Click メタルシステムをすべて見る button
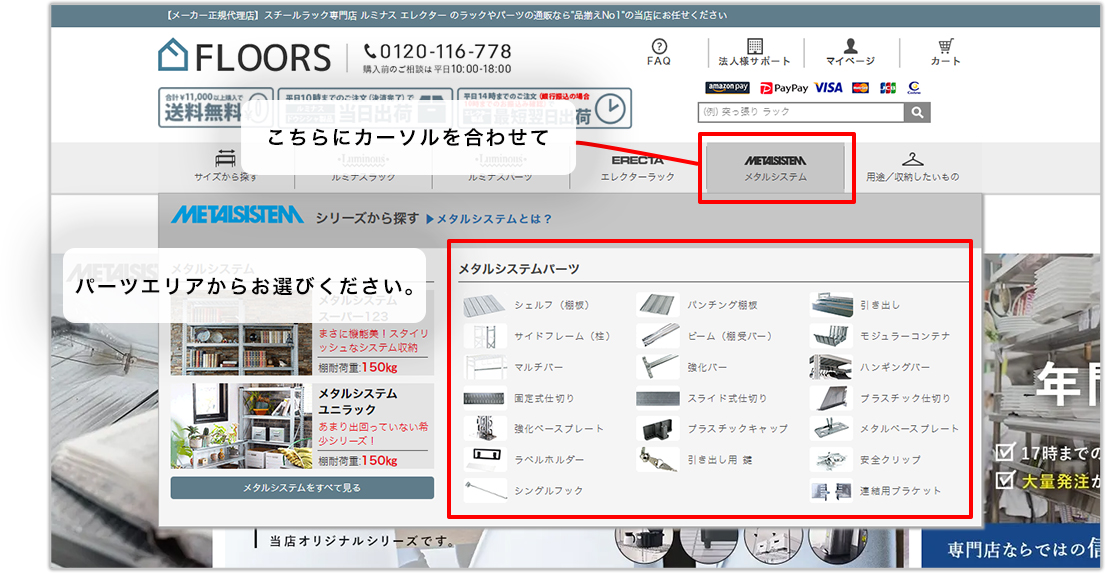The image size is (1106, 573). [x=302, y=488]
